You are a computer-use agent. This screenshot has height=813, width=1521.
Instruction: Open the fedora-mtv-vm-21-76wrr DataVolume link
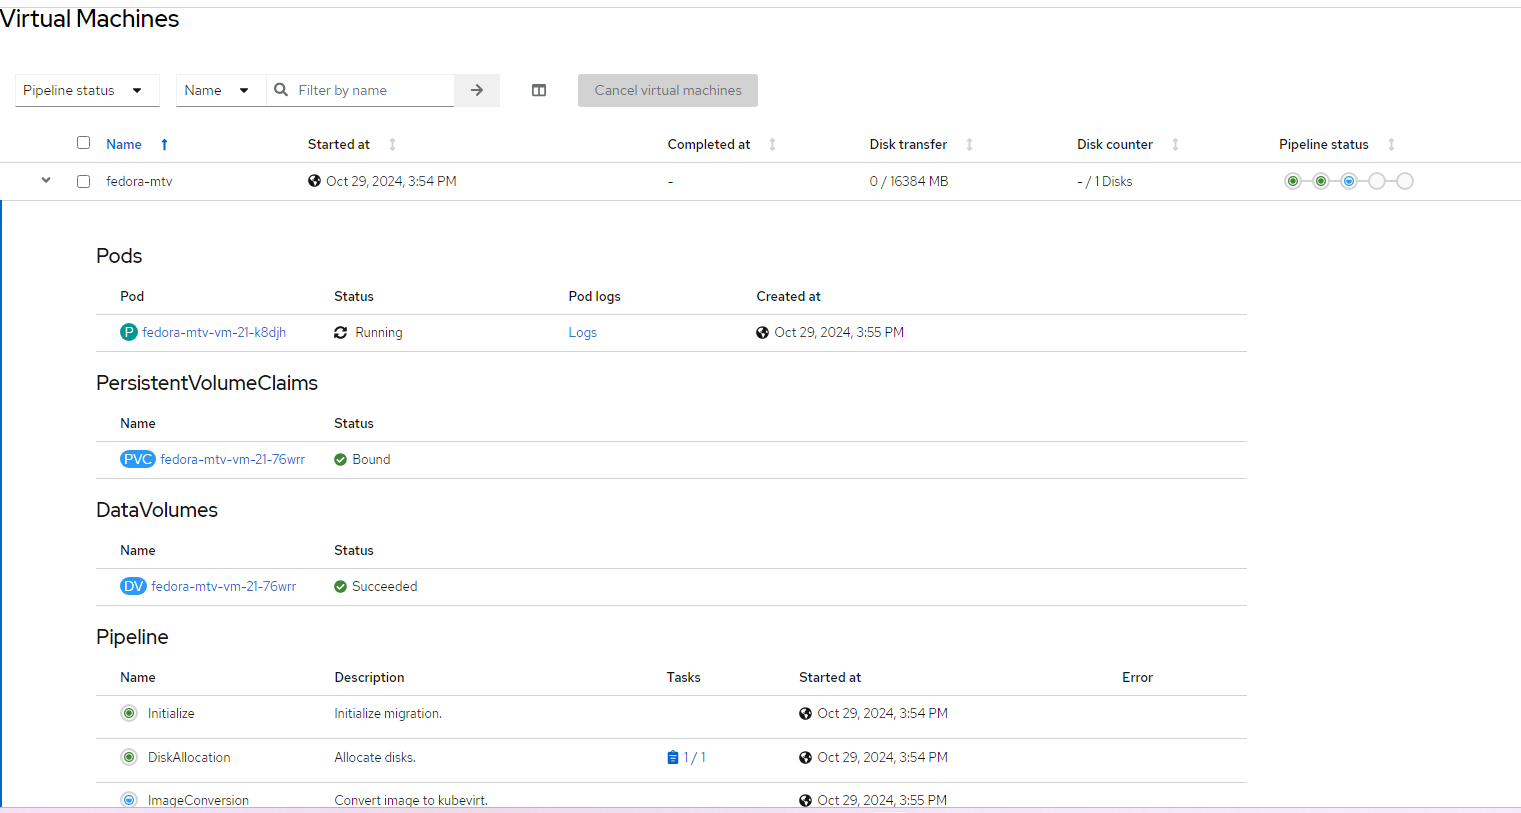tap(224, 586)
